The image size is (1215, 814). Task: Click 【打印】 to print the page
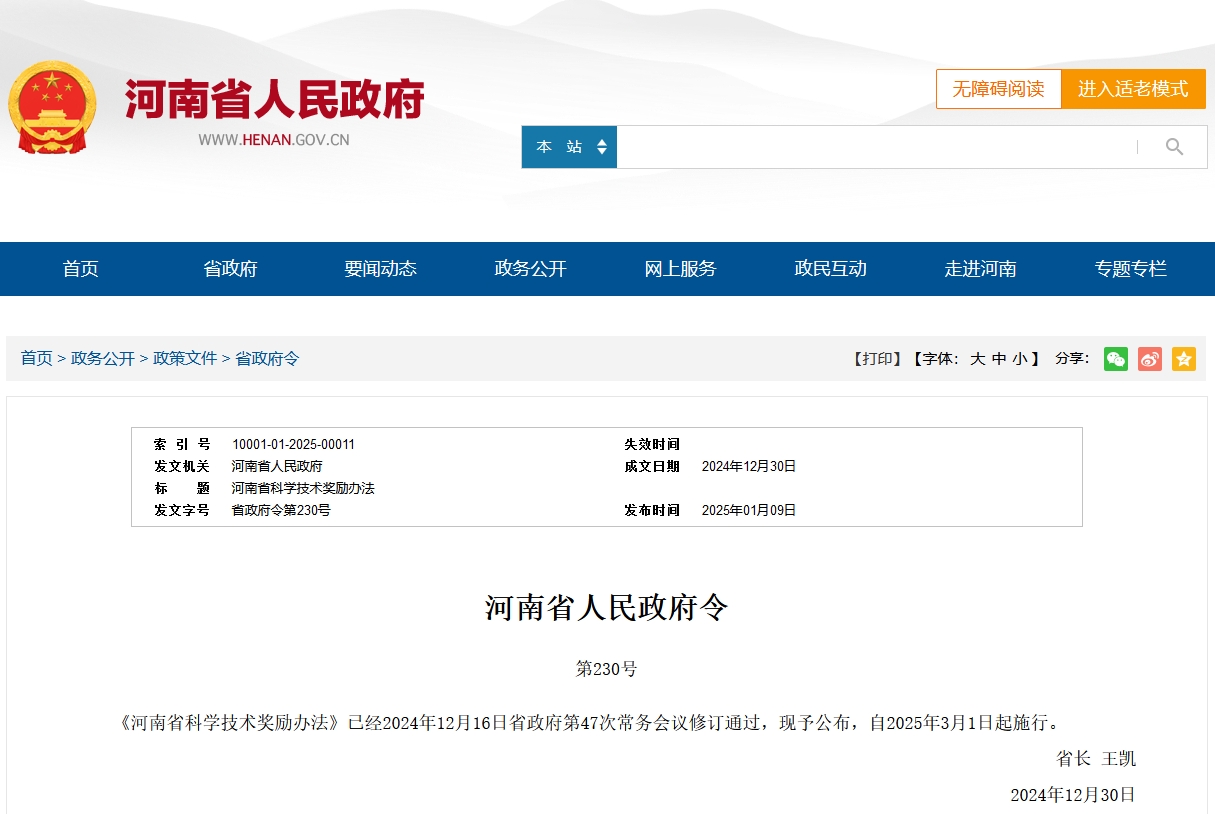coord(875,358)
